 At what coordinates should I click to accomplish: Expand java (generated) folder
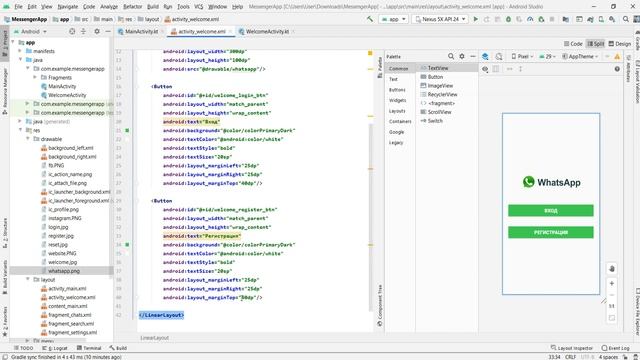pyautogui.click(x=20, y=121)
